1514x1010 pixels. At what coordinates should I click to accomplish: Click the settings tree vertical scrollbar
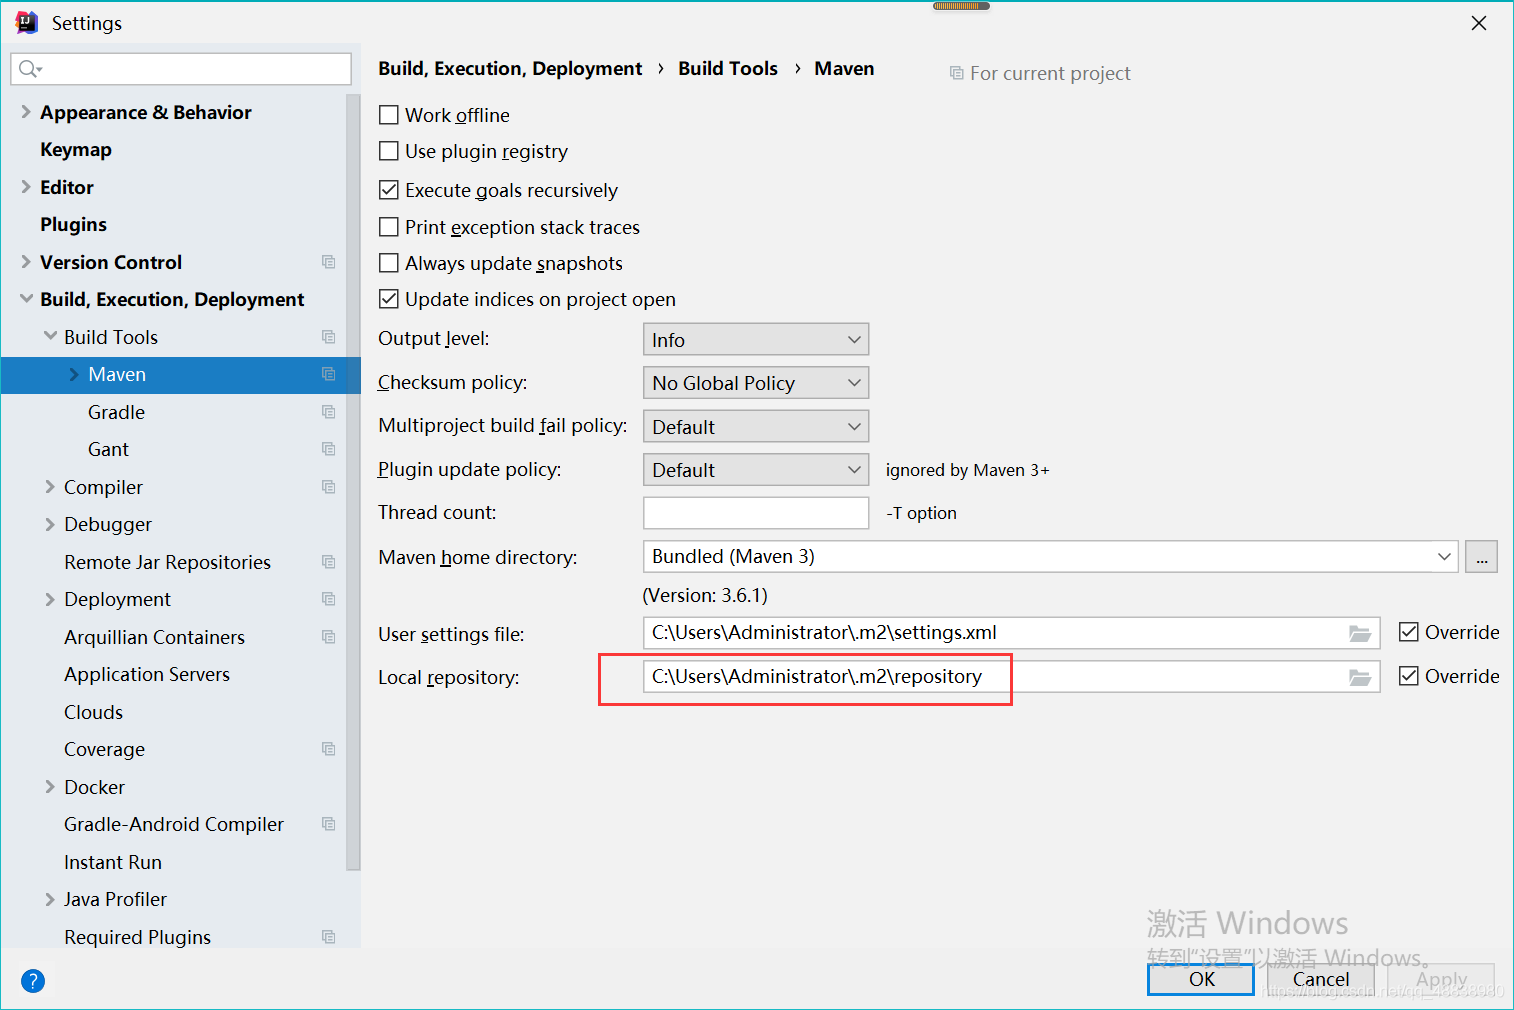pyautogui.click(x=353, y=482)
